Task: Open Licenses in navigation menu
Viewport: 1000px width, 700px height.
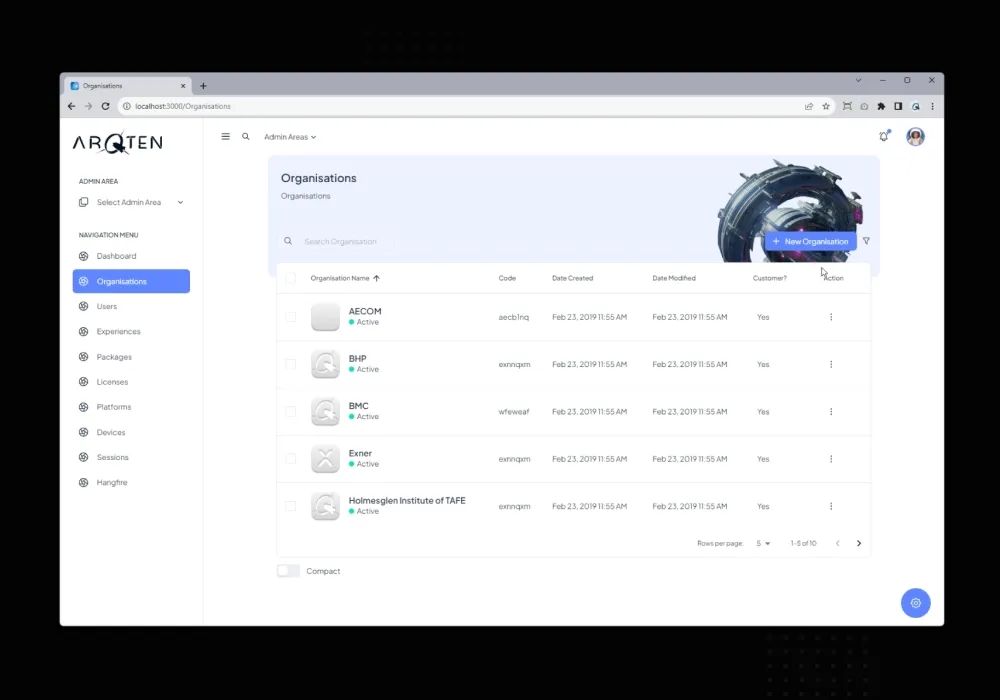Action: coord(131,382)
